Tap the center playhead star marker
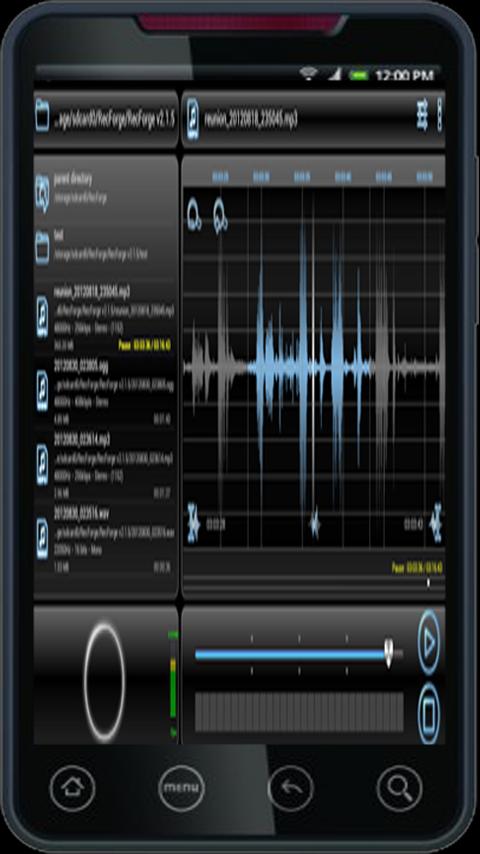480x854 pixels. (x=314, y=523)
